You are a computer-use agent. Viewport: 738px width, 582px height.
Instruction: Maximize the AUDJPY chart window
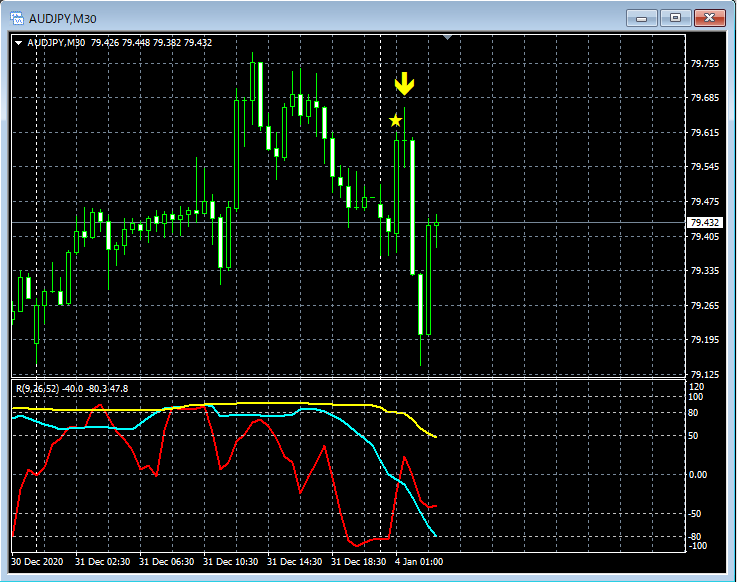tap(676, 18)
